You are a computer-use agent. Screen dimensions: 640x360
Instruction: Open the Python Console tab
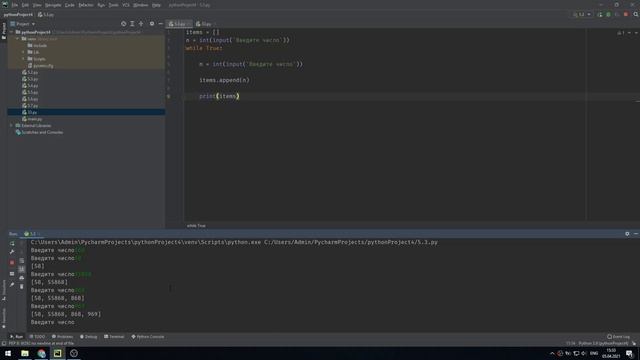(x=148, y=337)
